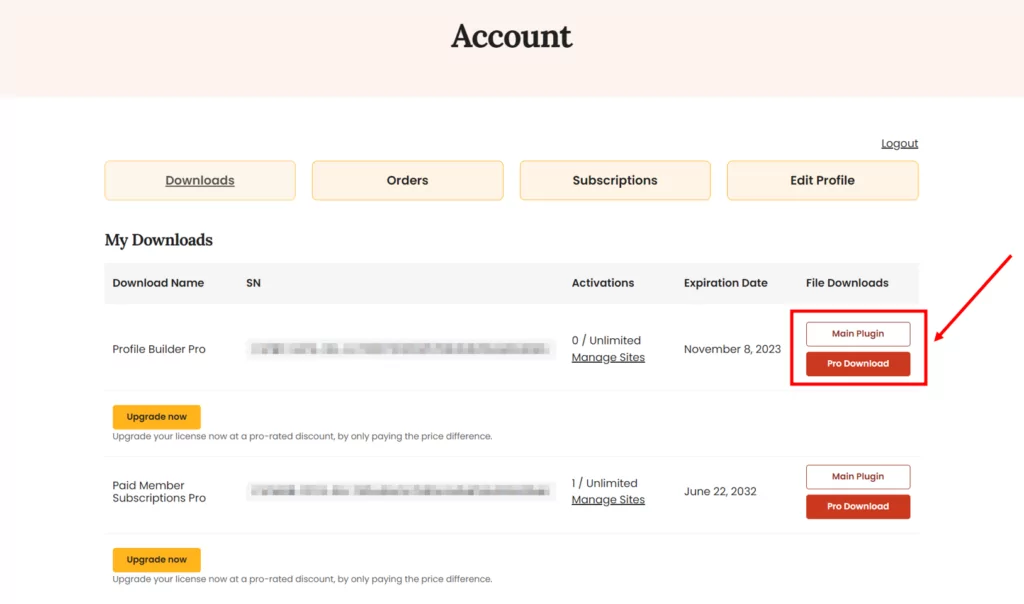
Task: Click the Expiration Date column header
Action: coord(726,283)
